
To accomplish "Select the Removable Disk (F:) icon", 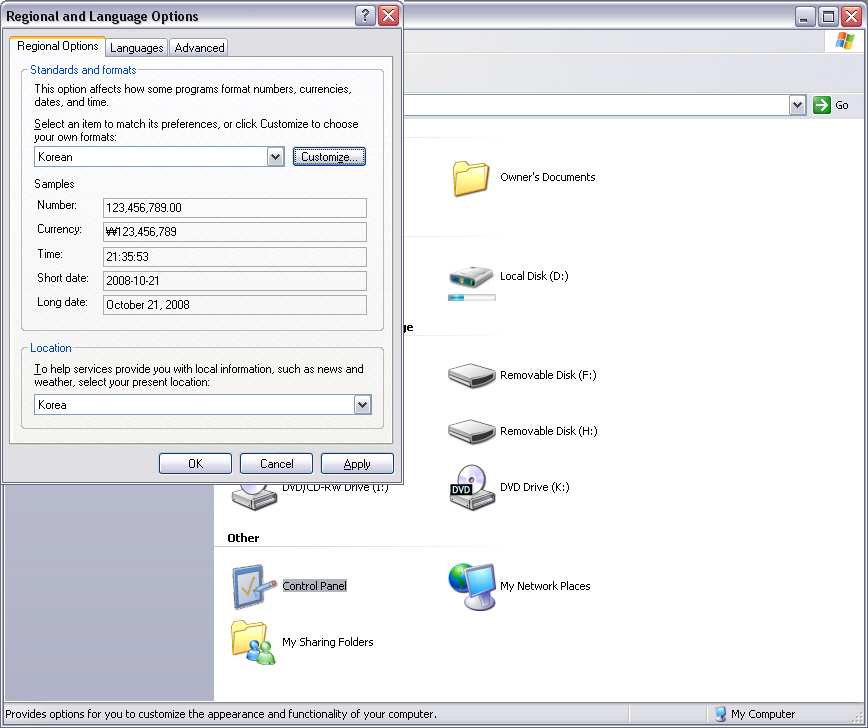I will point(471,376).
